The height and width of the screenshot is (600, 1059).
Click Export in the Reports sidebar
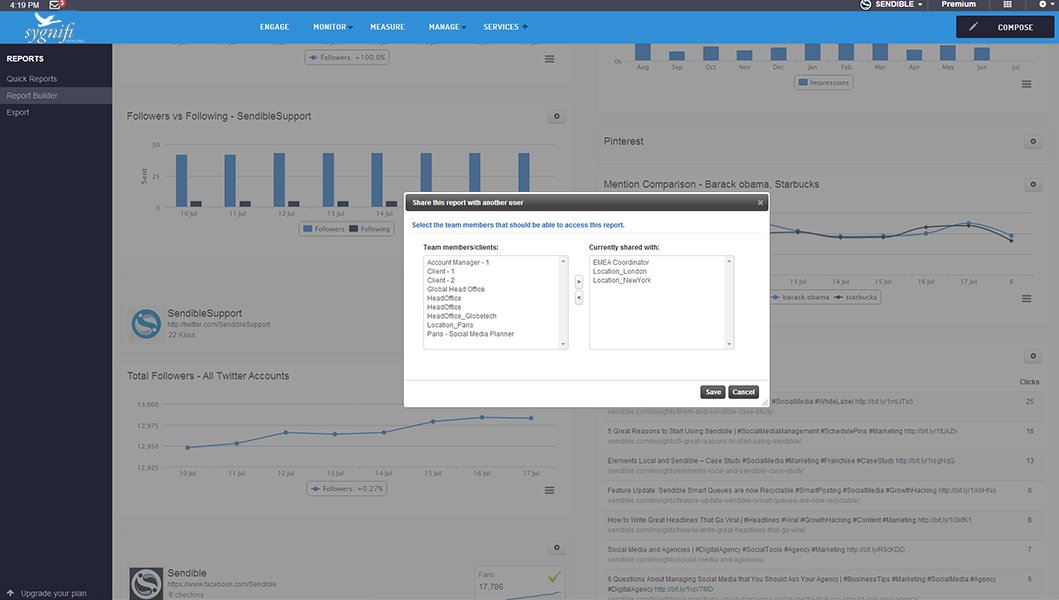[18, 112]
